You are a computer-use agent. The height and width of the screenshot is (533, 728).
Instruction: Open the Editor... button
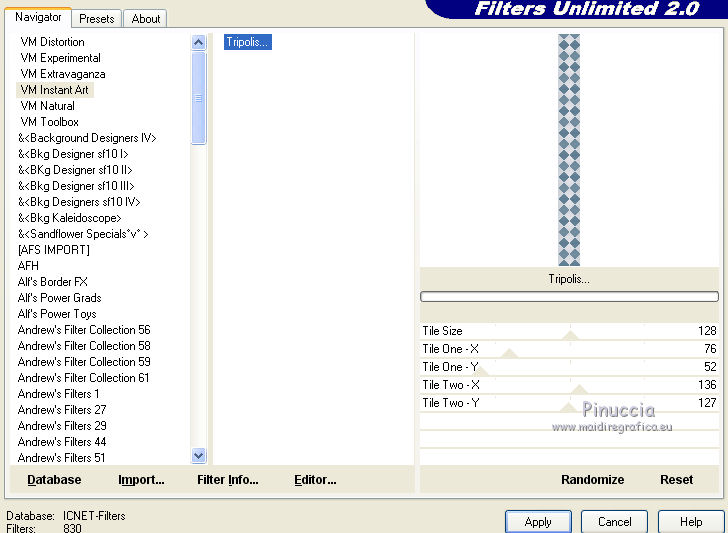coord(315,480)
